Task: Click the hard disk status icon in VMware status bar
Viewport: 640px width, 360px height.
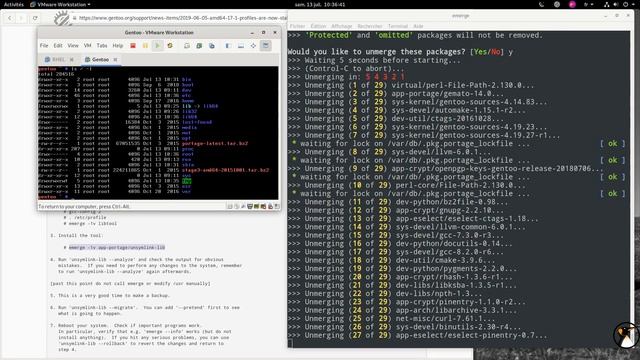Action: tap(230, 207)
